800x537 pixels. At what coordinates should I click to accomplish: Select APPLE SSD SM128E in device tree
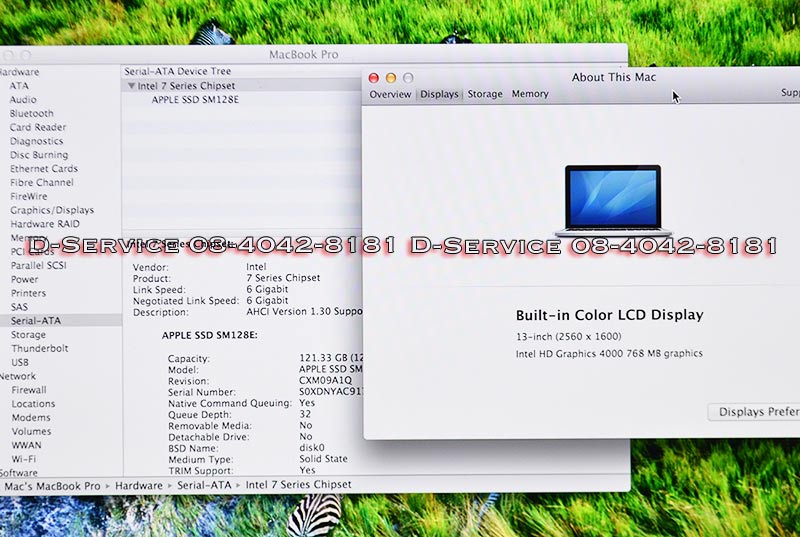click(x=195, y=99)
